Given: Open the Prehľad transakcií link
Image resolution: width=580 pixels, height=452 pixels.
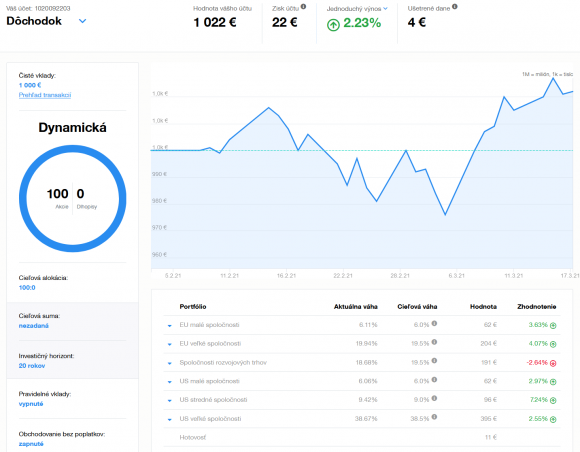Looking at the screenshot, I should [x=45, y=95].
